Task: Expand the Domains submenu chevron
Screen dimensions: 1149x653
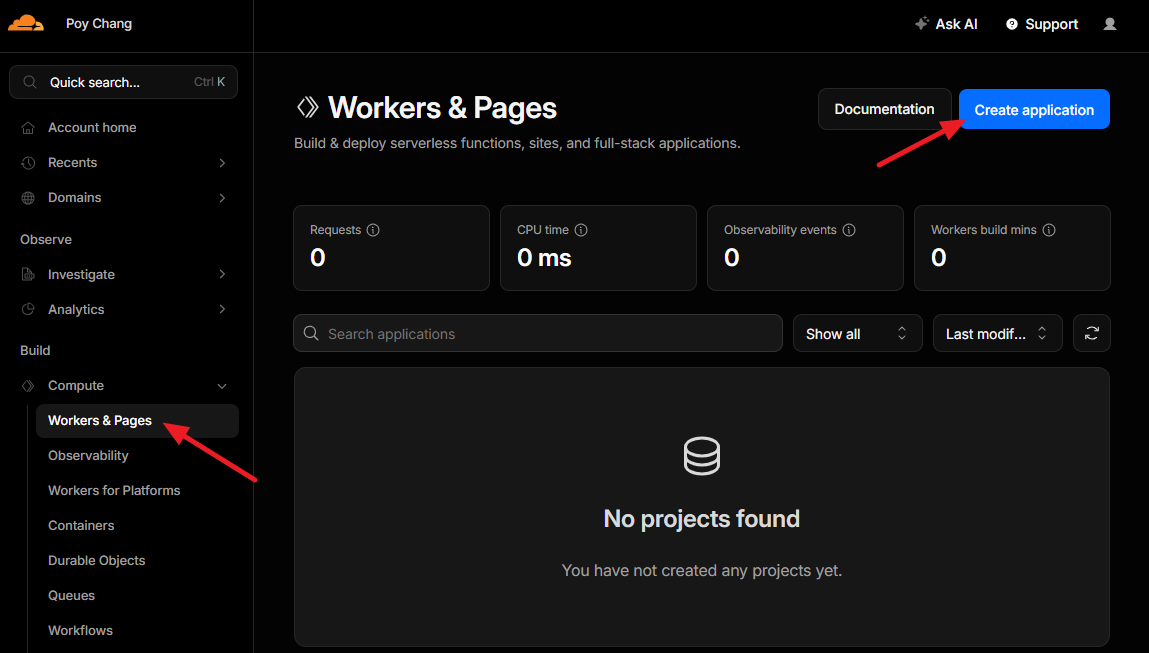Action: click(x=222, y=198)
